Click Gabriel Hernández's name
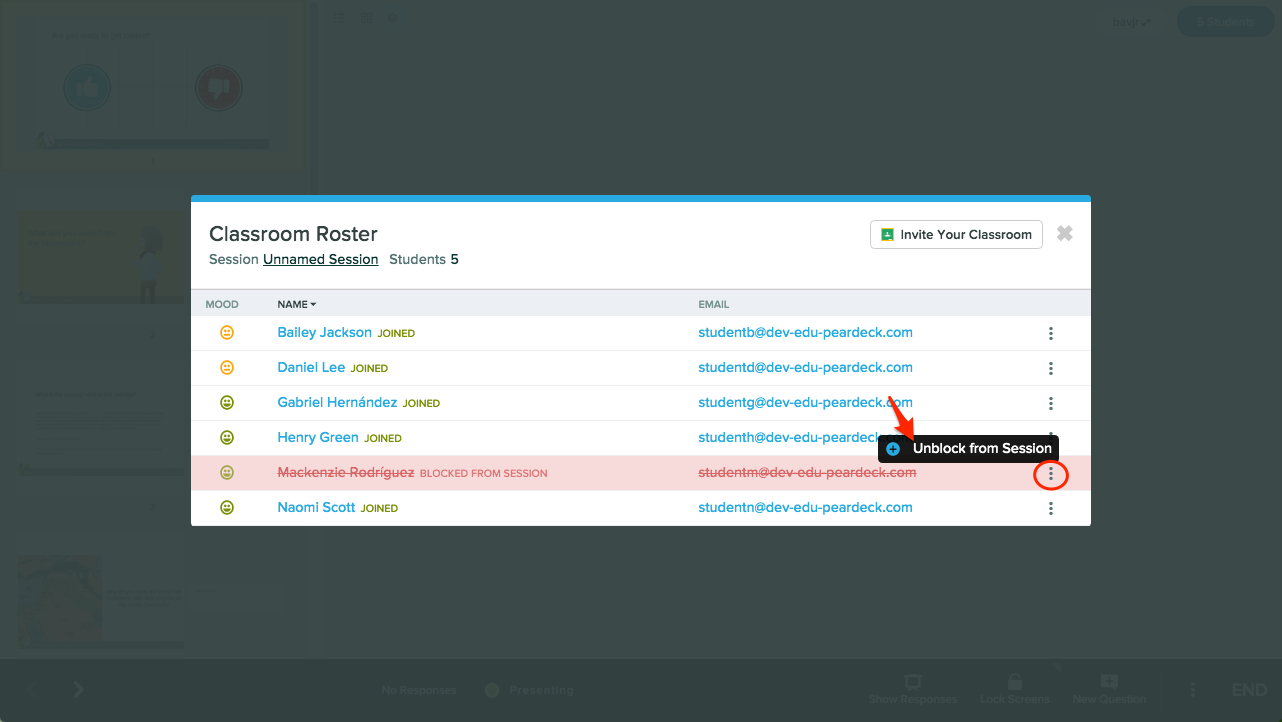 tap(337, 403)
